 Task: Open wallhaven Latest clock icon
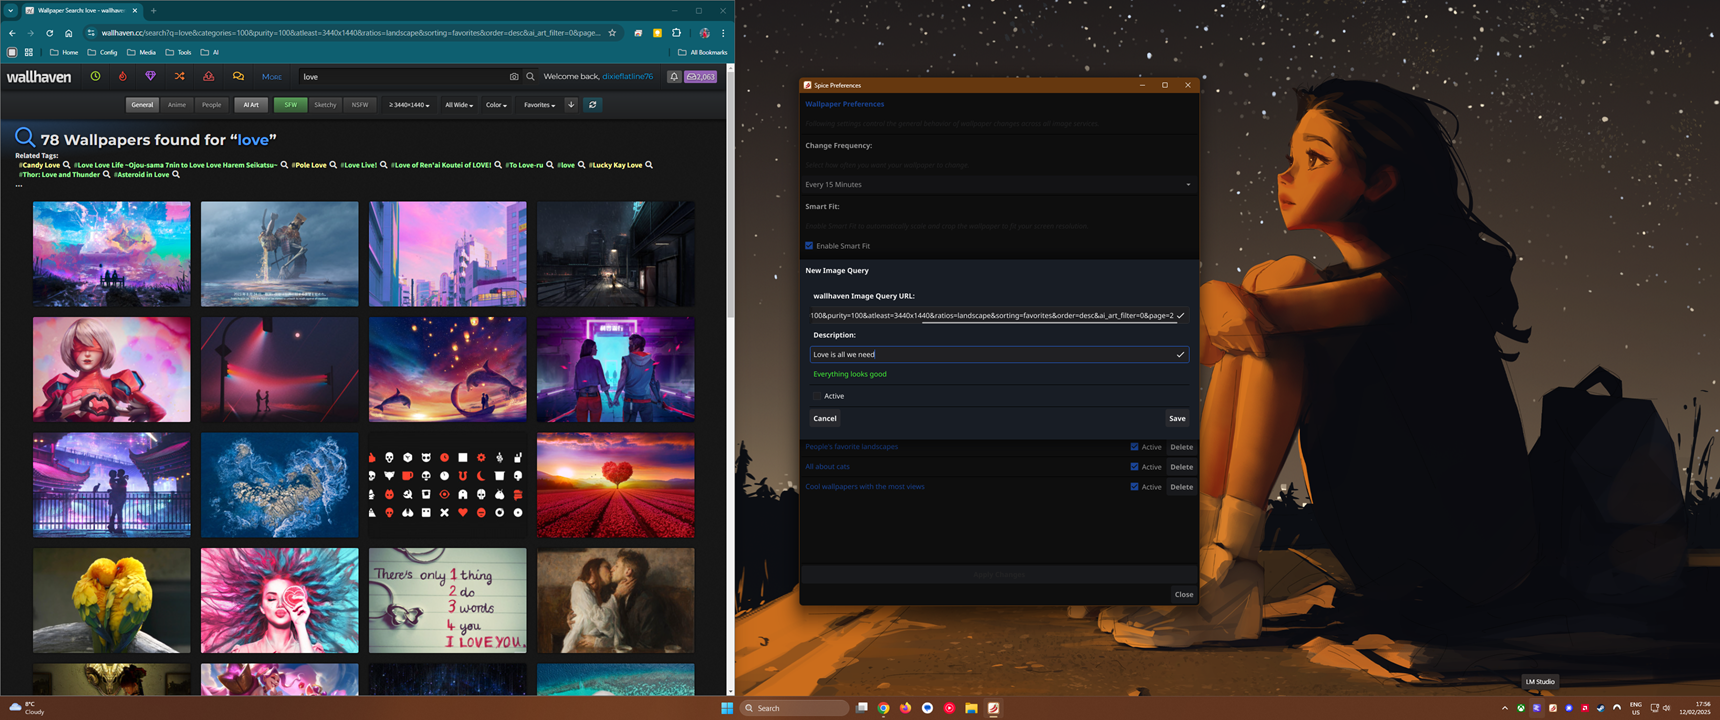pyautogui.click(x=95, y=76)
